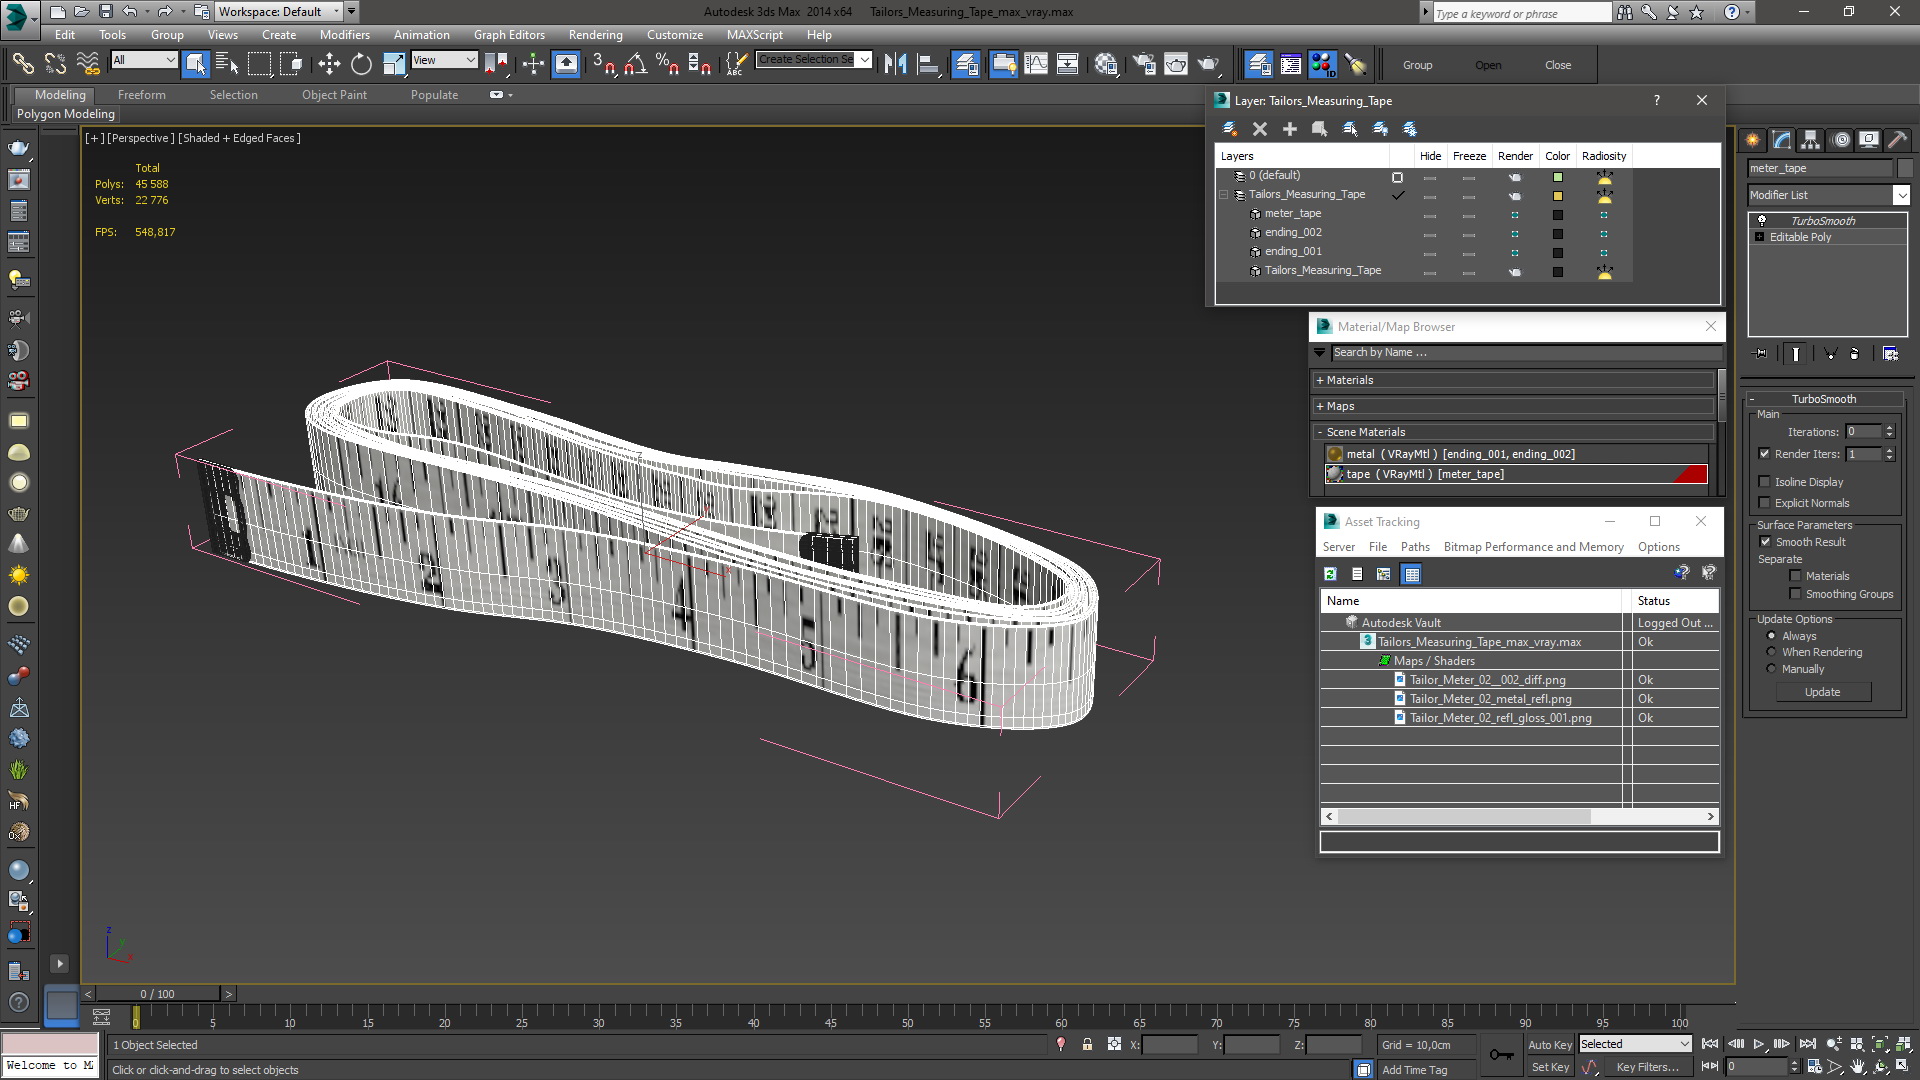This screenshot has height=1080, width=1920.
Task: Click meter_tape layer color swatch
Action: [x=1557, y=215]
